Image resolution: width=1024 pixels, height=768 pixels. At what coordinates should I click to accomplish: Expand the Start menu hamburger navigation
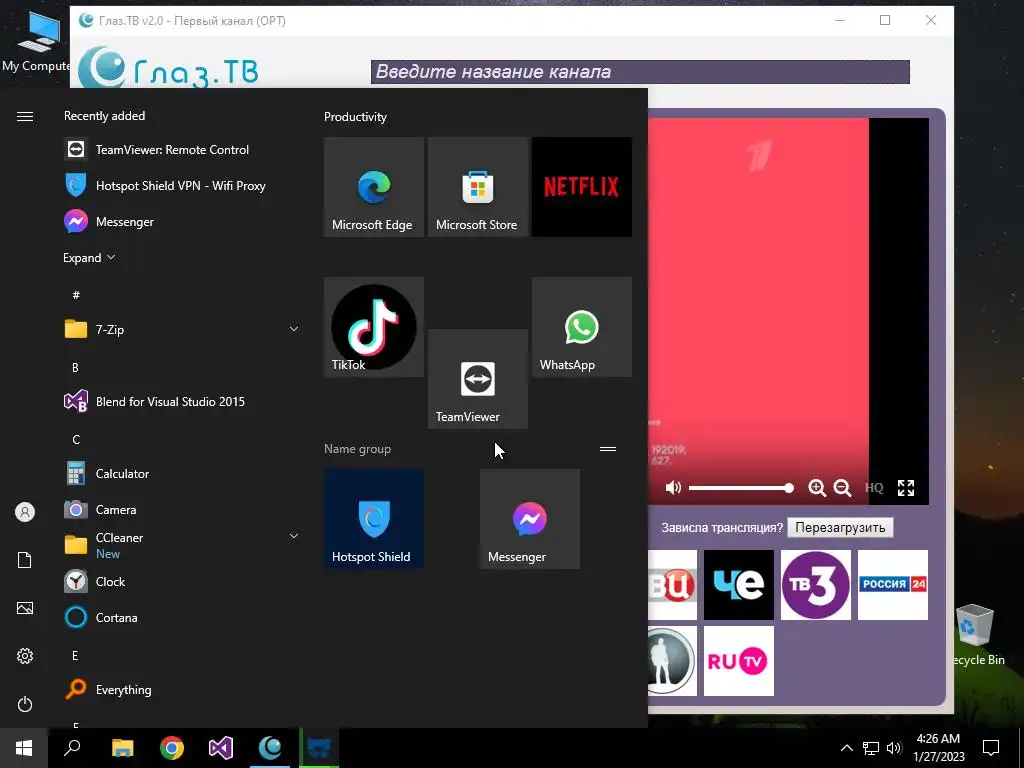point(25,116)
